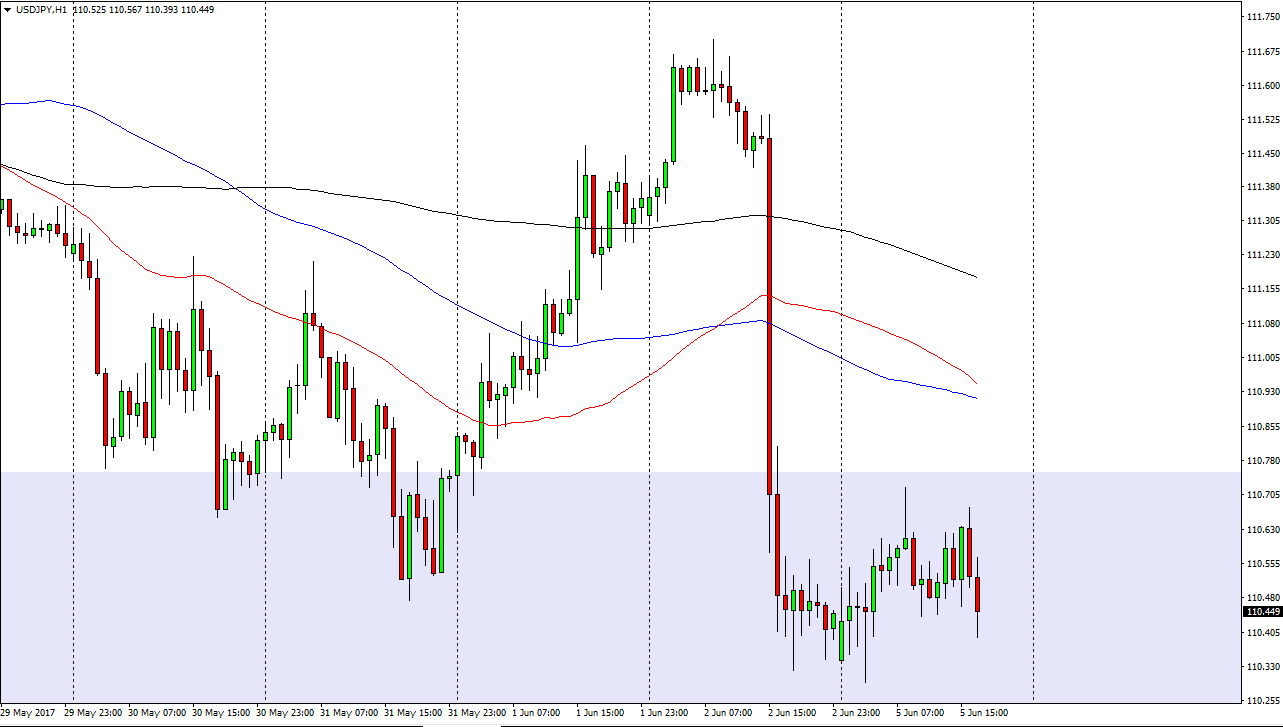Select the 1 Jun 07:00 time label
Image resolution: width=1283 pixels, height=727 pixels.
[x=537, y=713]
